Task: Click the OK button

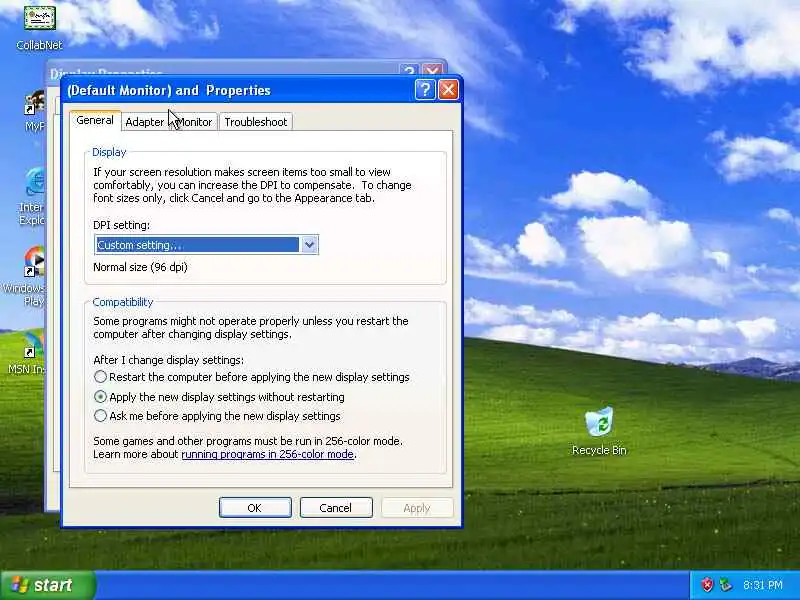Action: tap(255, 508)
